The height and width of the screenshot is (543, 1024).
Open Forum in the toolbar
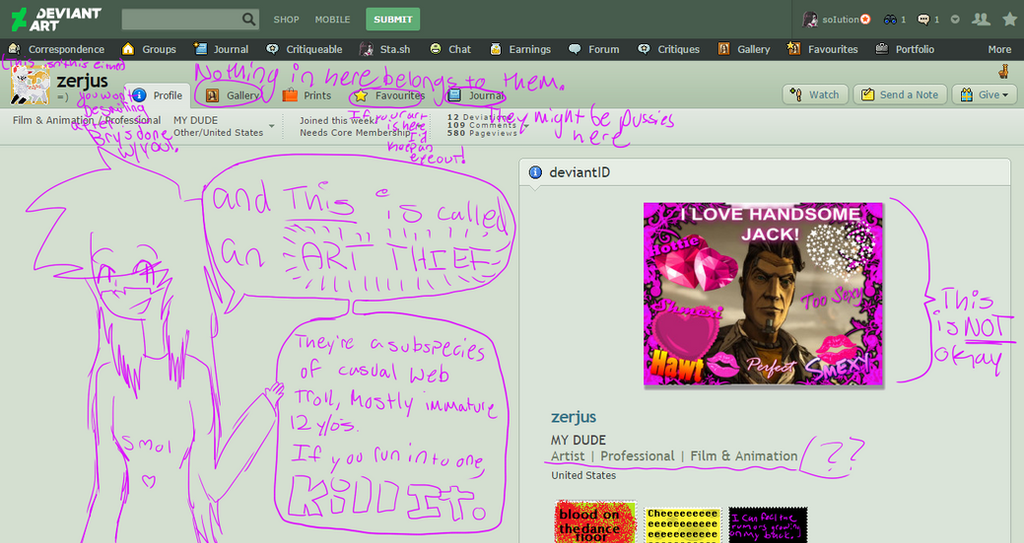[x=594, y=49]
